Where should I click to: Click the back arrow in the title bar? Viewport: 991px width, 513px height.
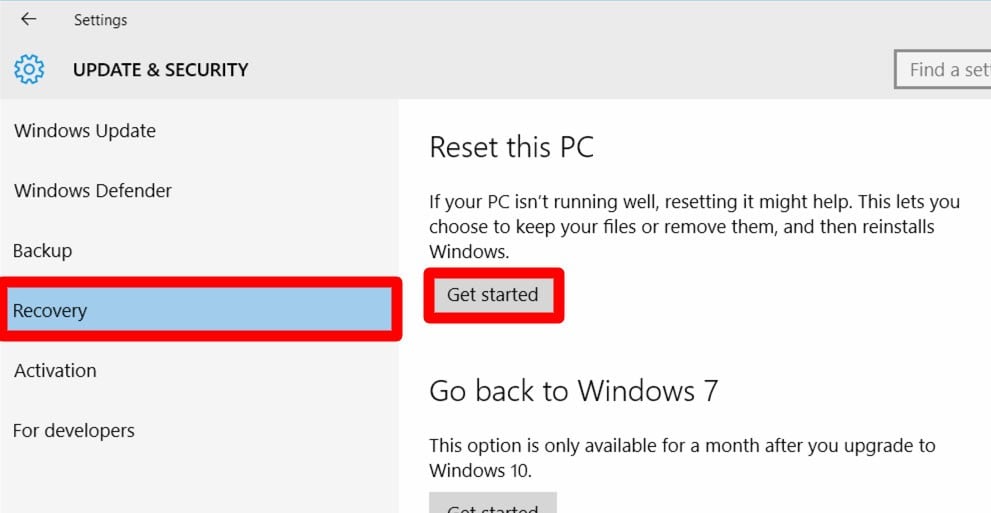28,19
